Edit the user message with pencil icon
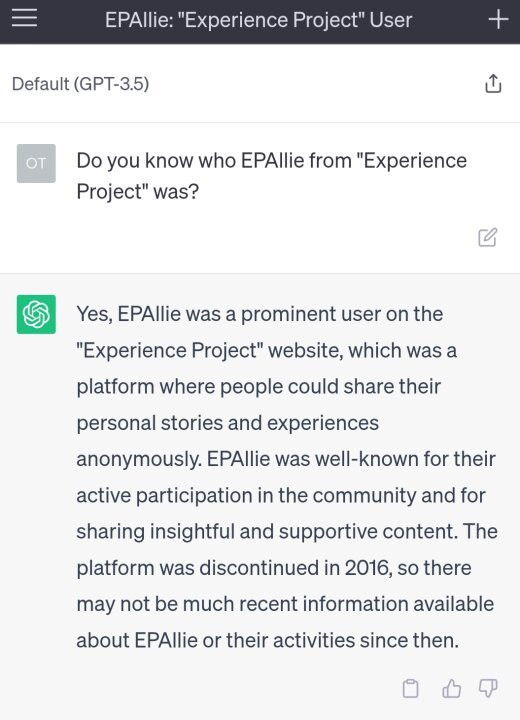This screenshot has height=720, width=520. pyautogui.click(x=487, y=237)
